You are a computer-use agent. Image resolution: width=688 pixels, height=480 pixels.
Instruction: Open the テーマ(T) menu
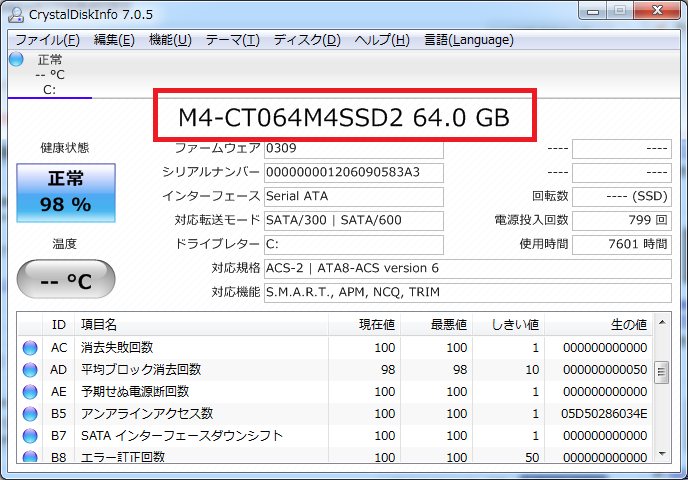[x=233, y=40]
